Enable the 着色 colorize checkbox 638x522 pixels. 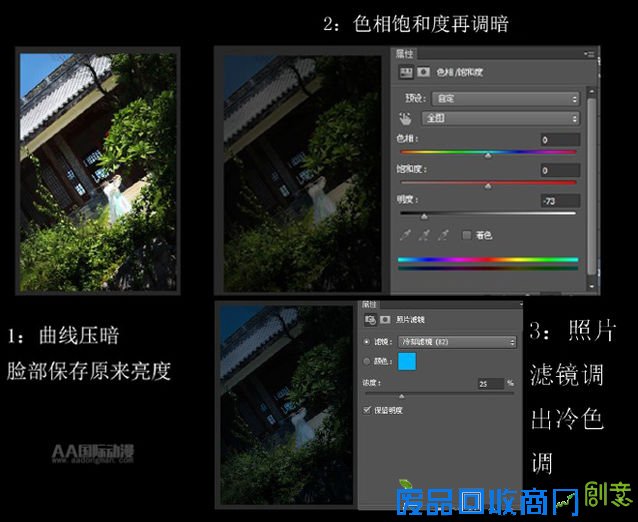pyautogui.click(x=467, y=235)
